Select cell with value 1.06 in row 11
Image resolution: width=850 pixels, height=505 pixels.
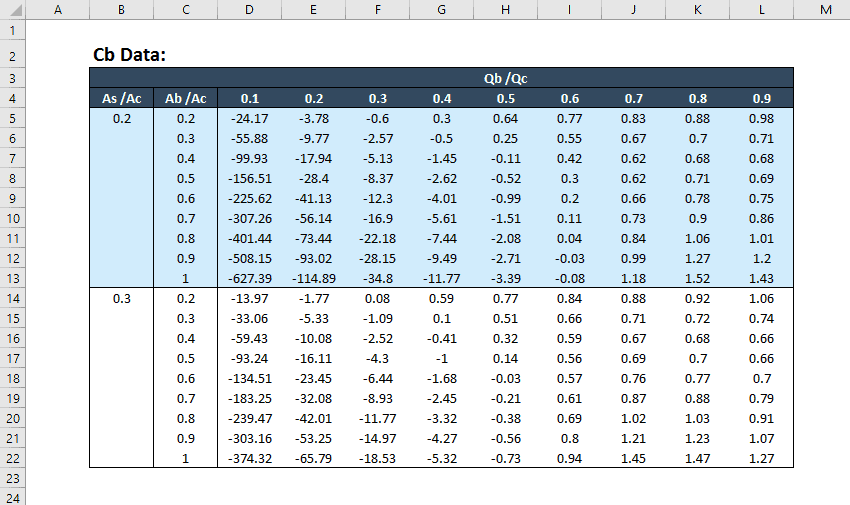(697, 238)
